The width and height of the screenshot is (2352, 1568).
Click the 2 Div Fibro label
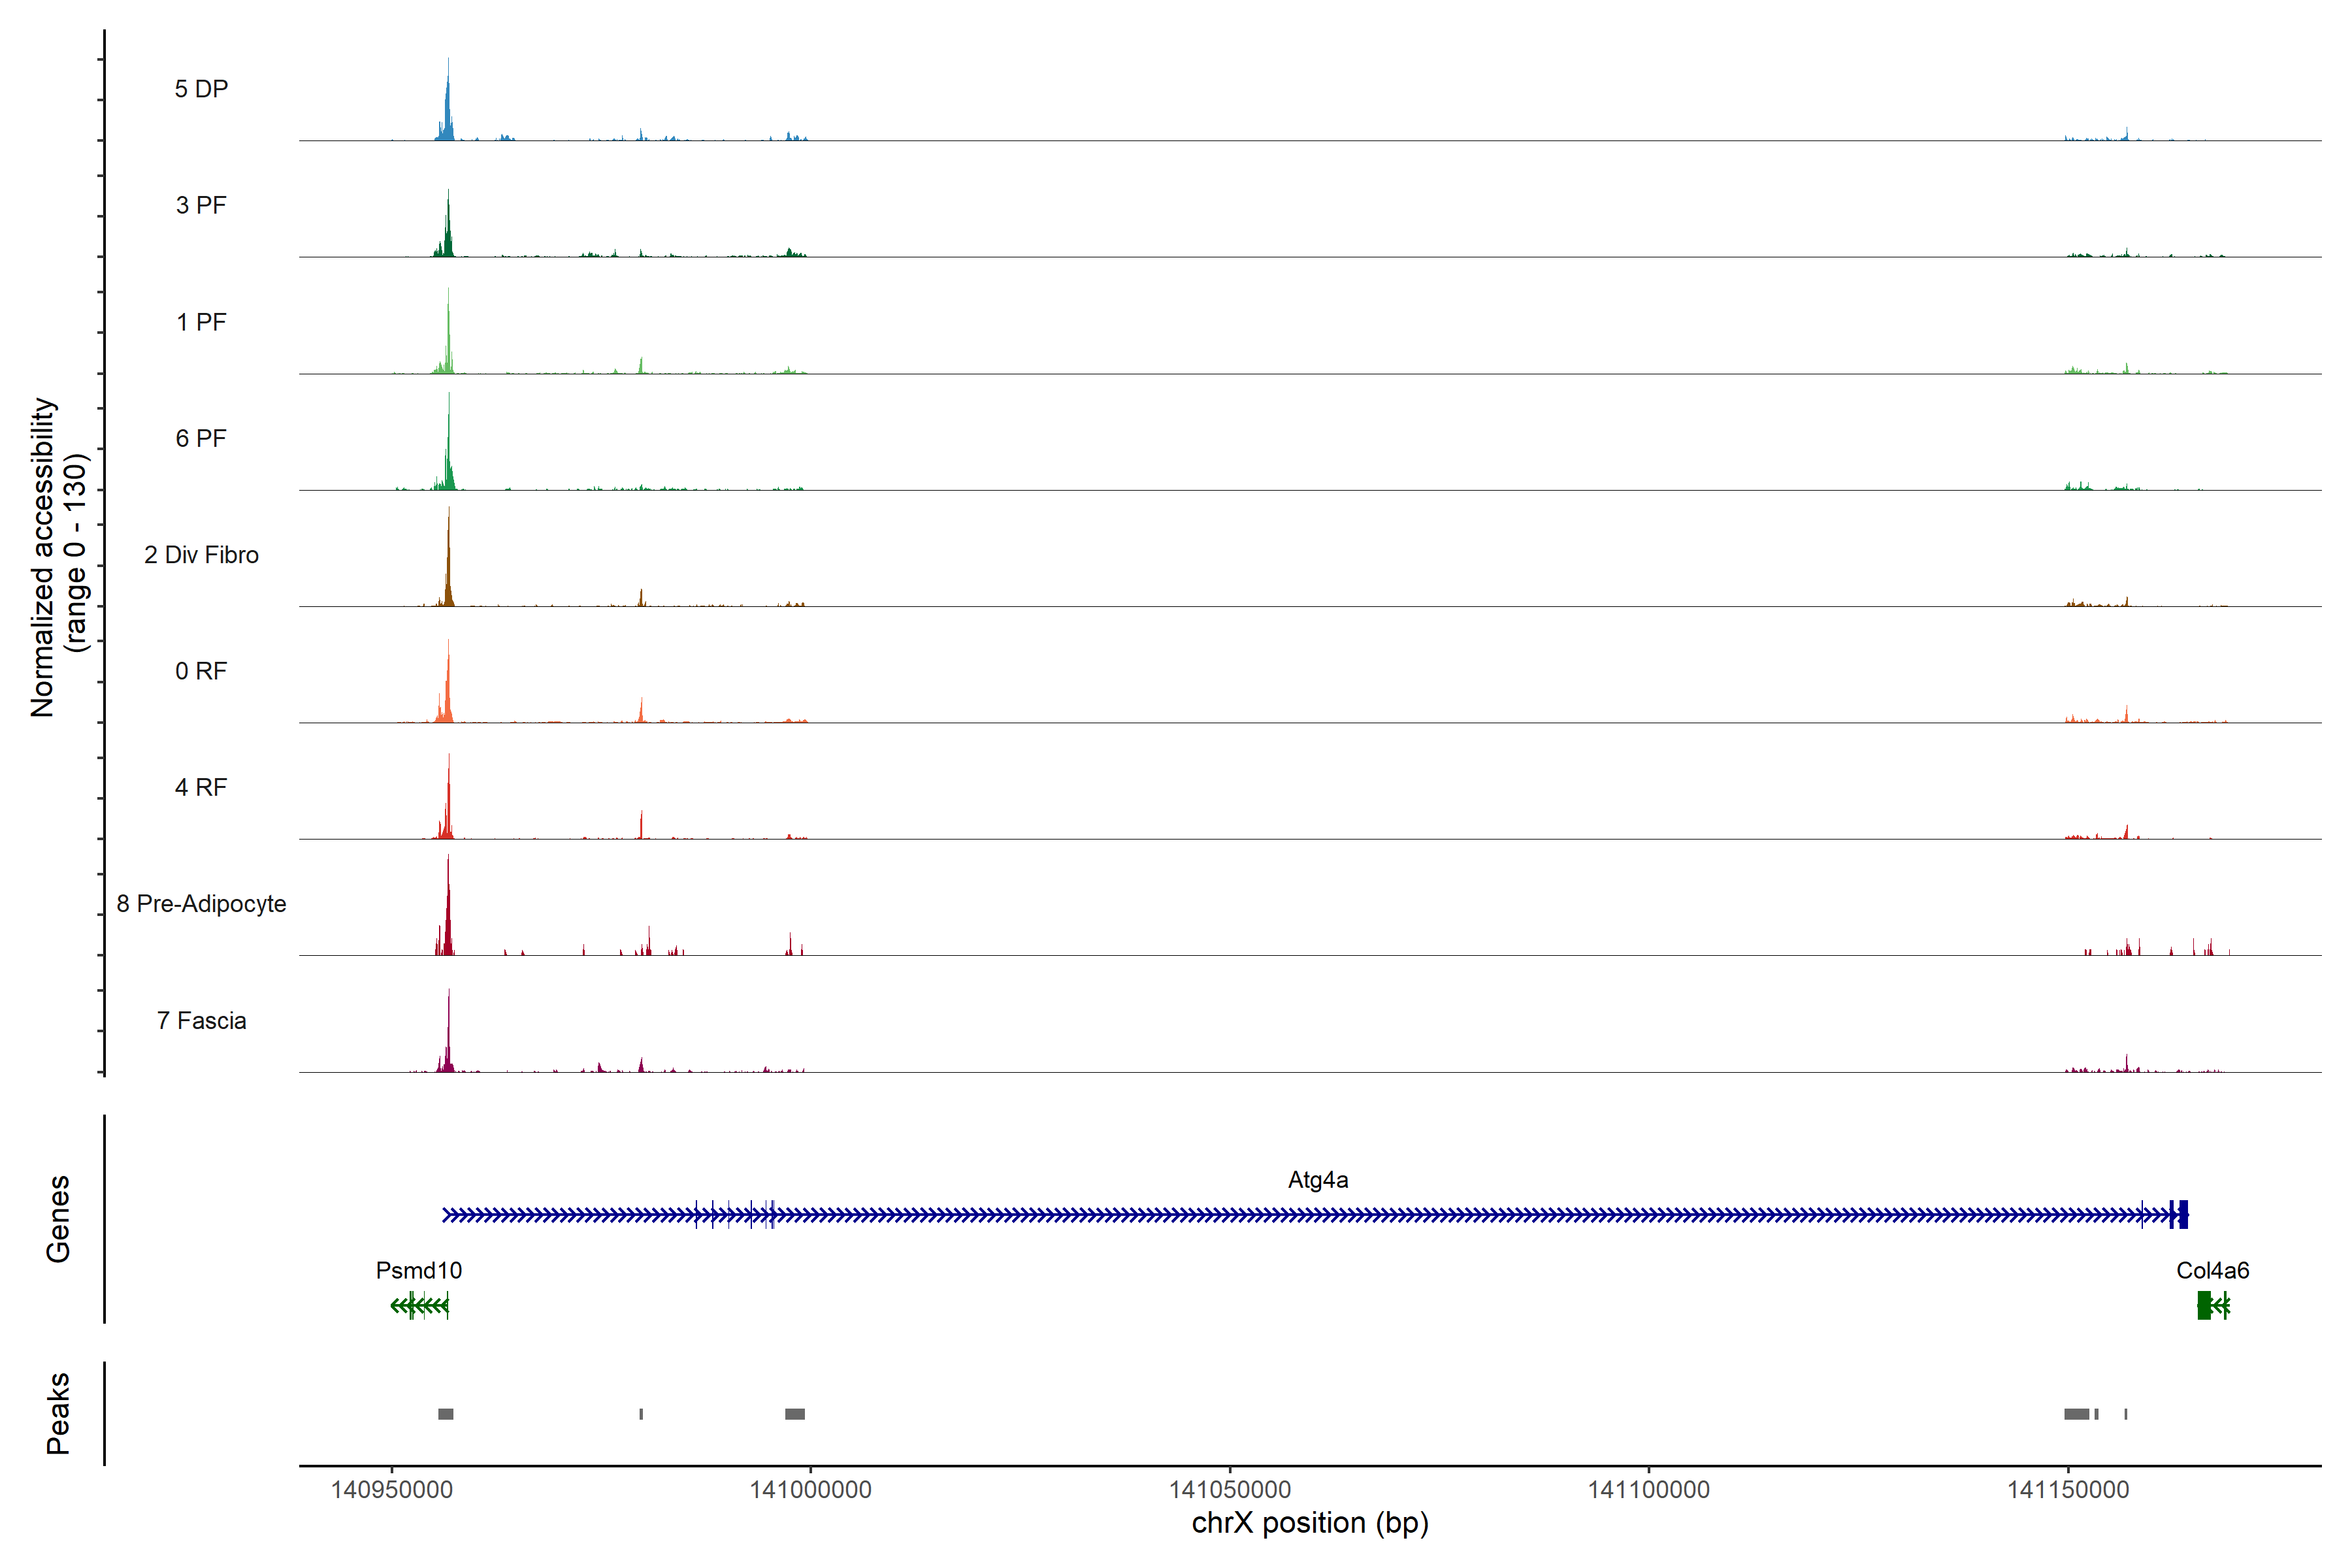(x=201, y=555)
